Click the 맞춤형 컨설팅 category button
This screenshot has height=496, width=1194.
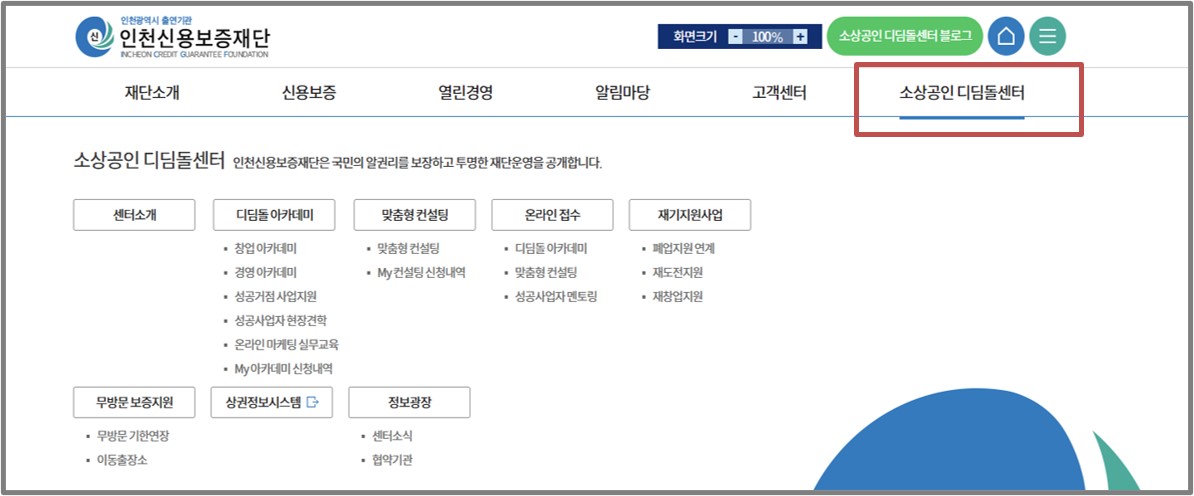coord(415,215)
